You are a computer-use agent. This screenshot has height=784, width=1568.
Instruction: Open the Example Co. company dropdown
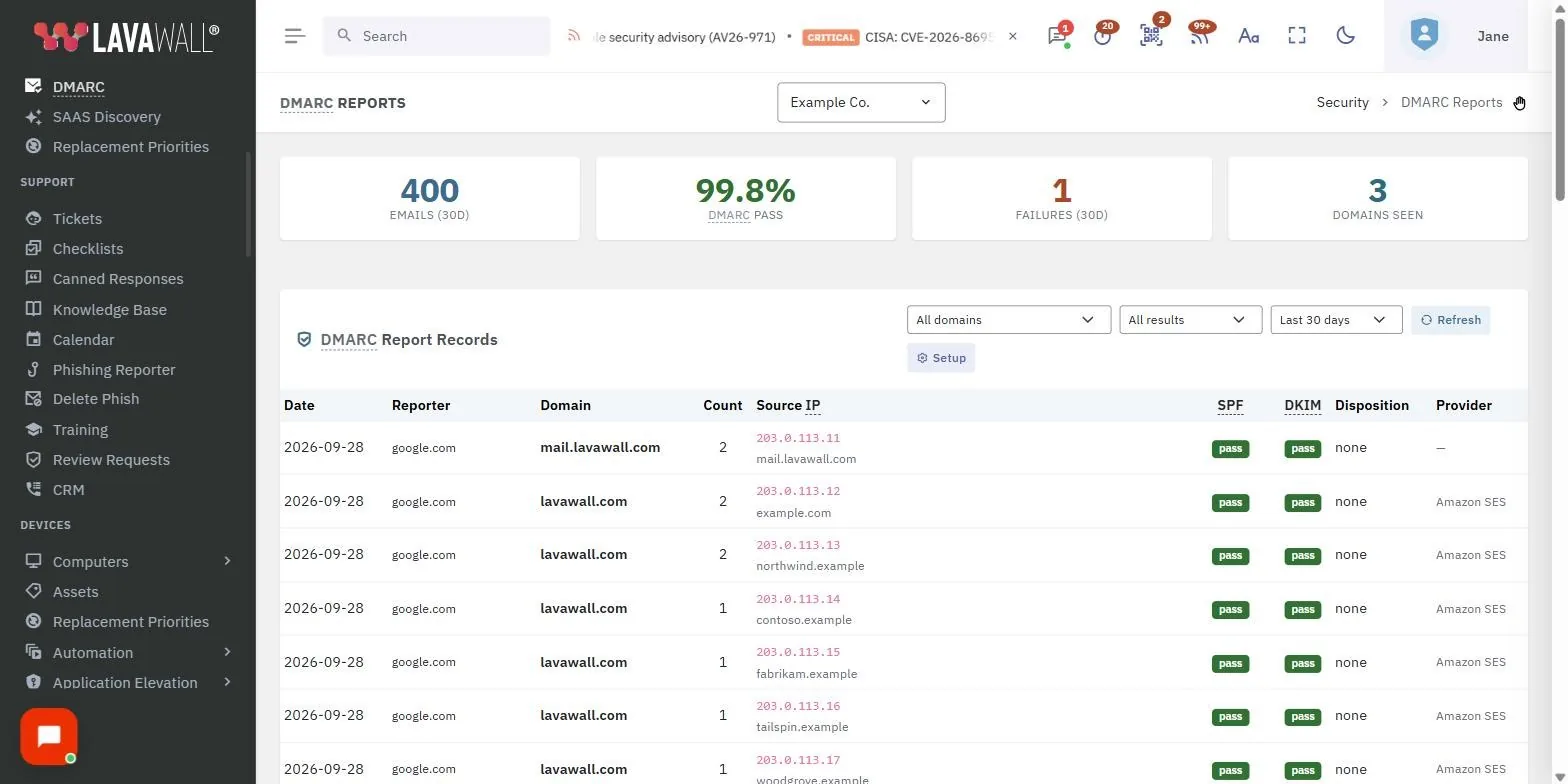(x=861, y=102)
